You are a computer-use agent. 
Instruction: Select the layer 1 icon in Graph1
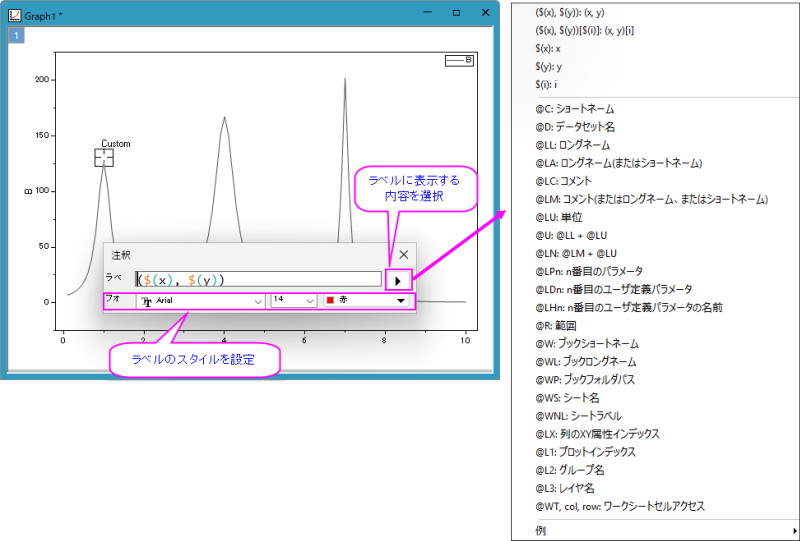coord(16,35)
